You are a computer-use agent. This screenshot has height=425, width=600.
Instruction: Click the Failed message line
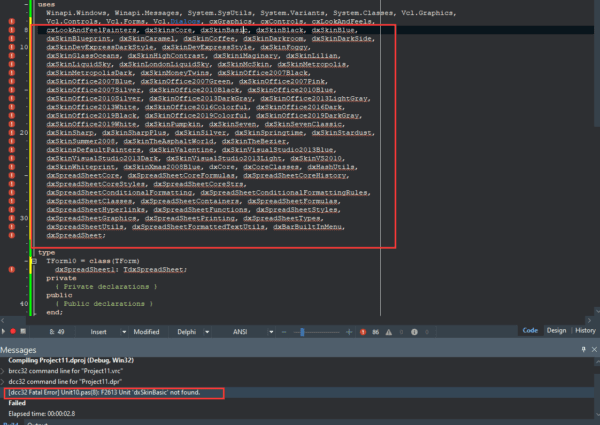pos(17,403)
